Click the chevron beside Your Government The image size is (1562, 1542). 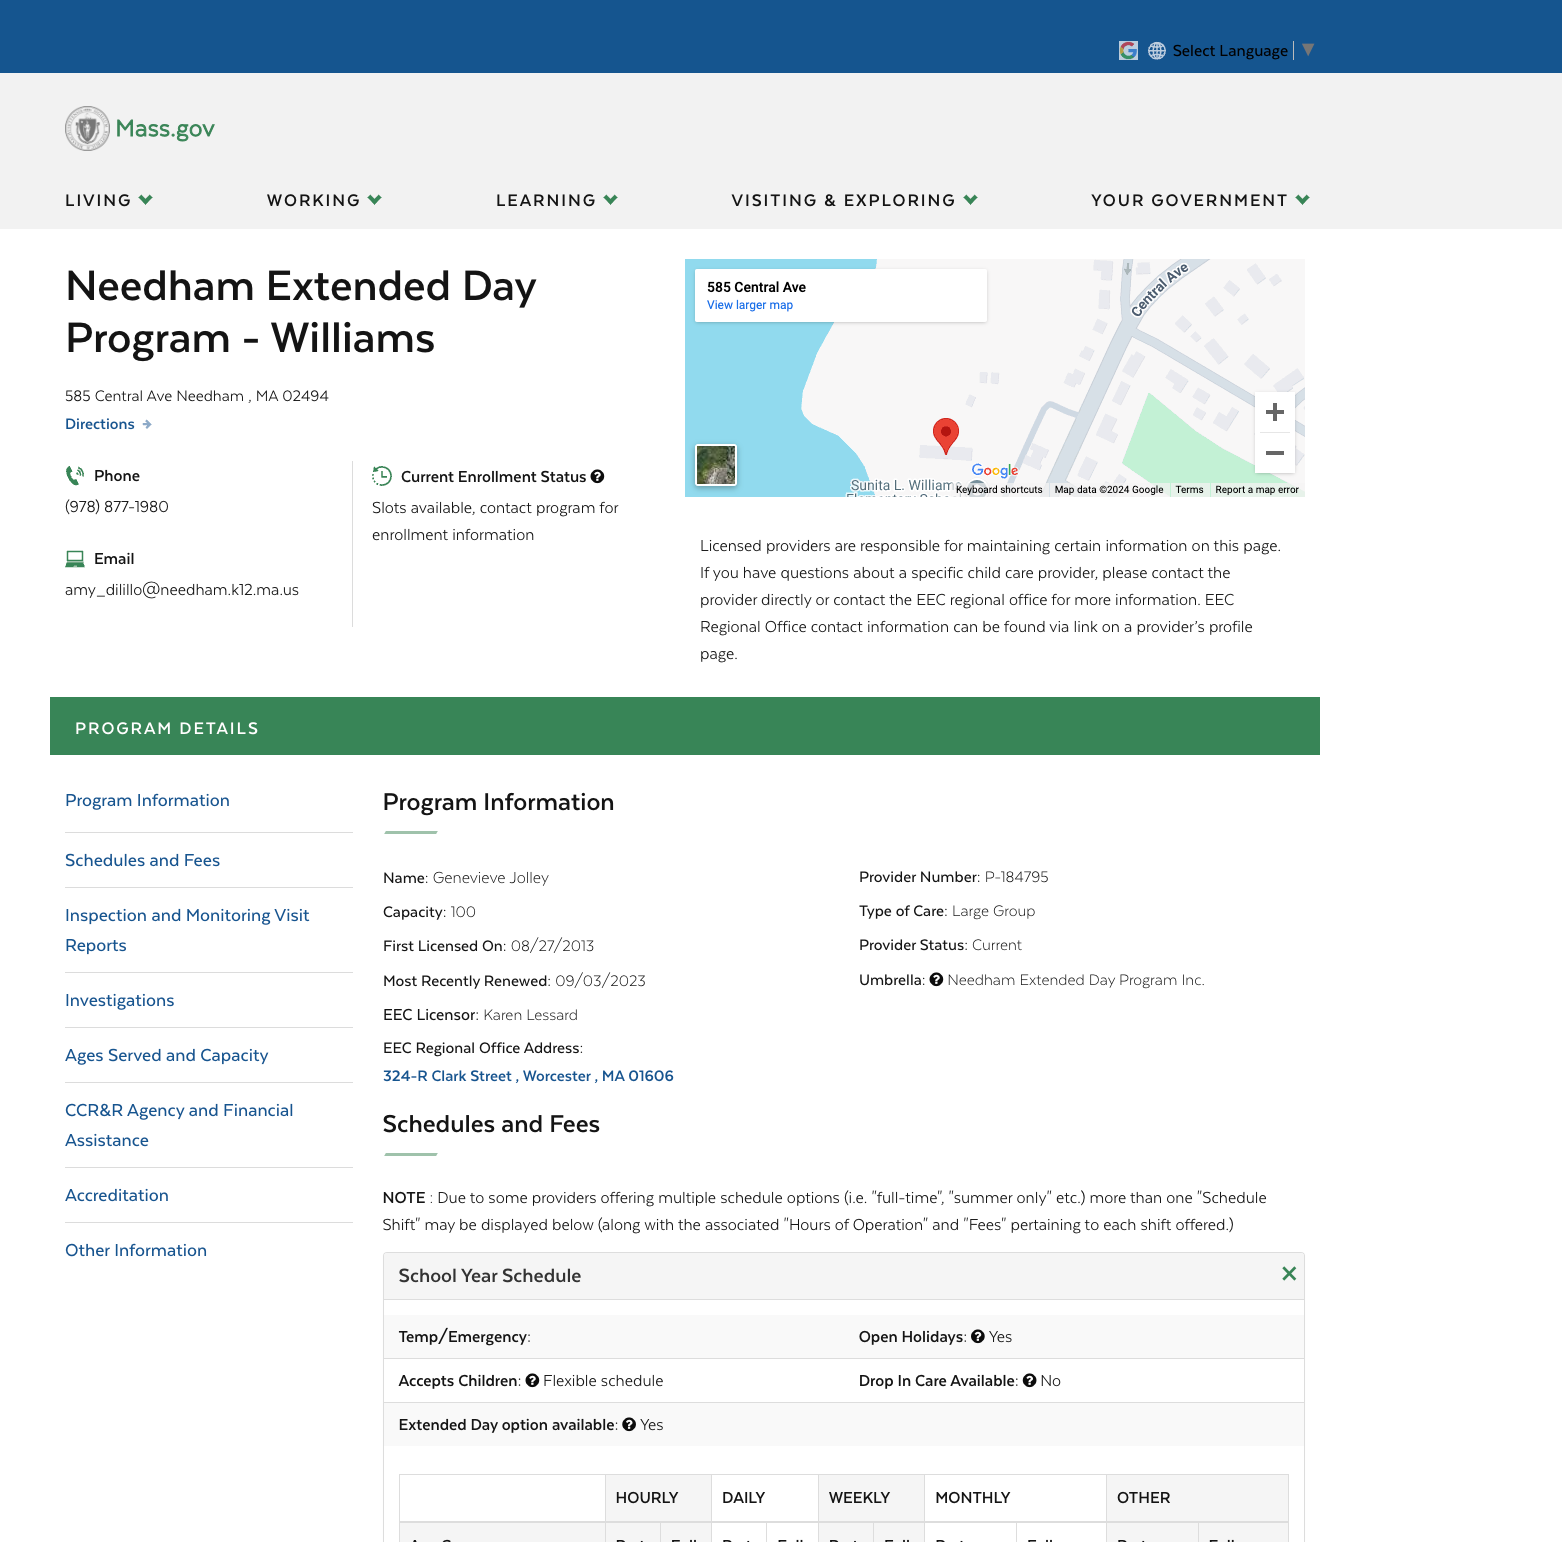click(1303, 200)
